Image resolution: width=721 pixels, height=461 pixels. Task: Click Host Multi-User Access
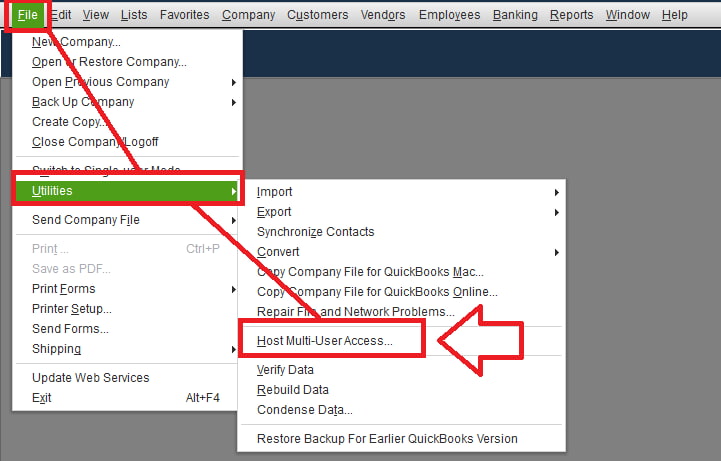tap(401, 341)
